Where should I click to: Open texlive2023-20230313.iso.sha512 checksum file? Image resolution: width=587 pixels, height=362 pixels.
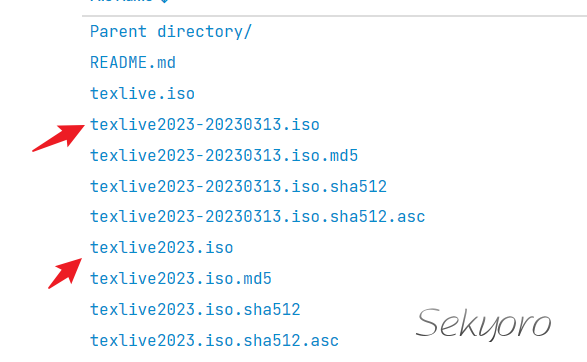click(x=238, y=186)
